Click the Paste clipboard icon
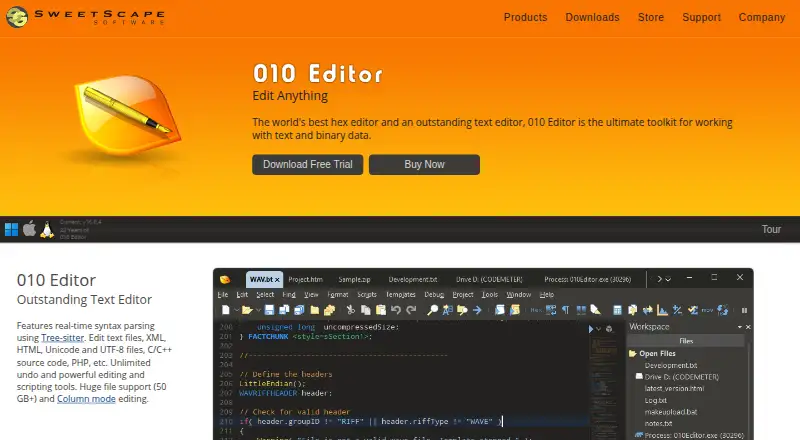 click(x=381, y=310)
